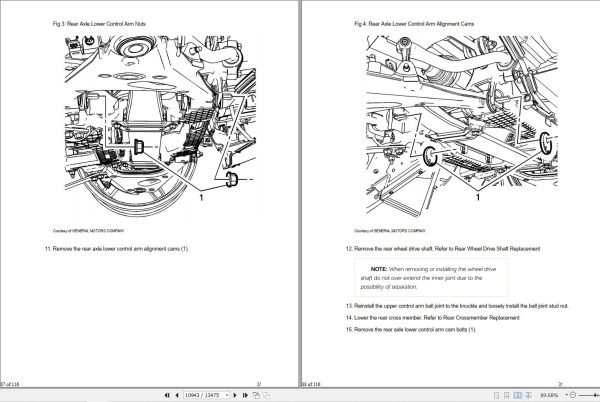Jump to the last page

click(x=245, y=395)
